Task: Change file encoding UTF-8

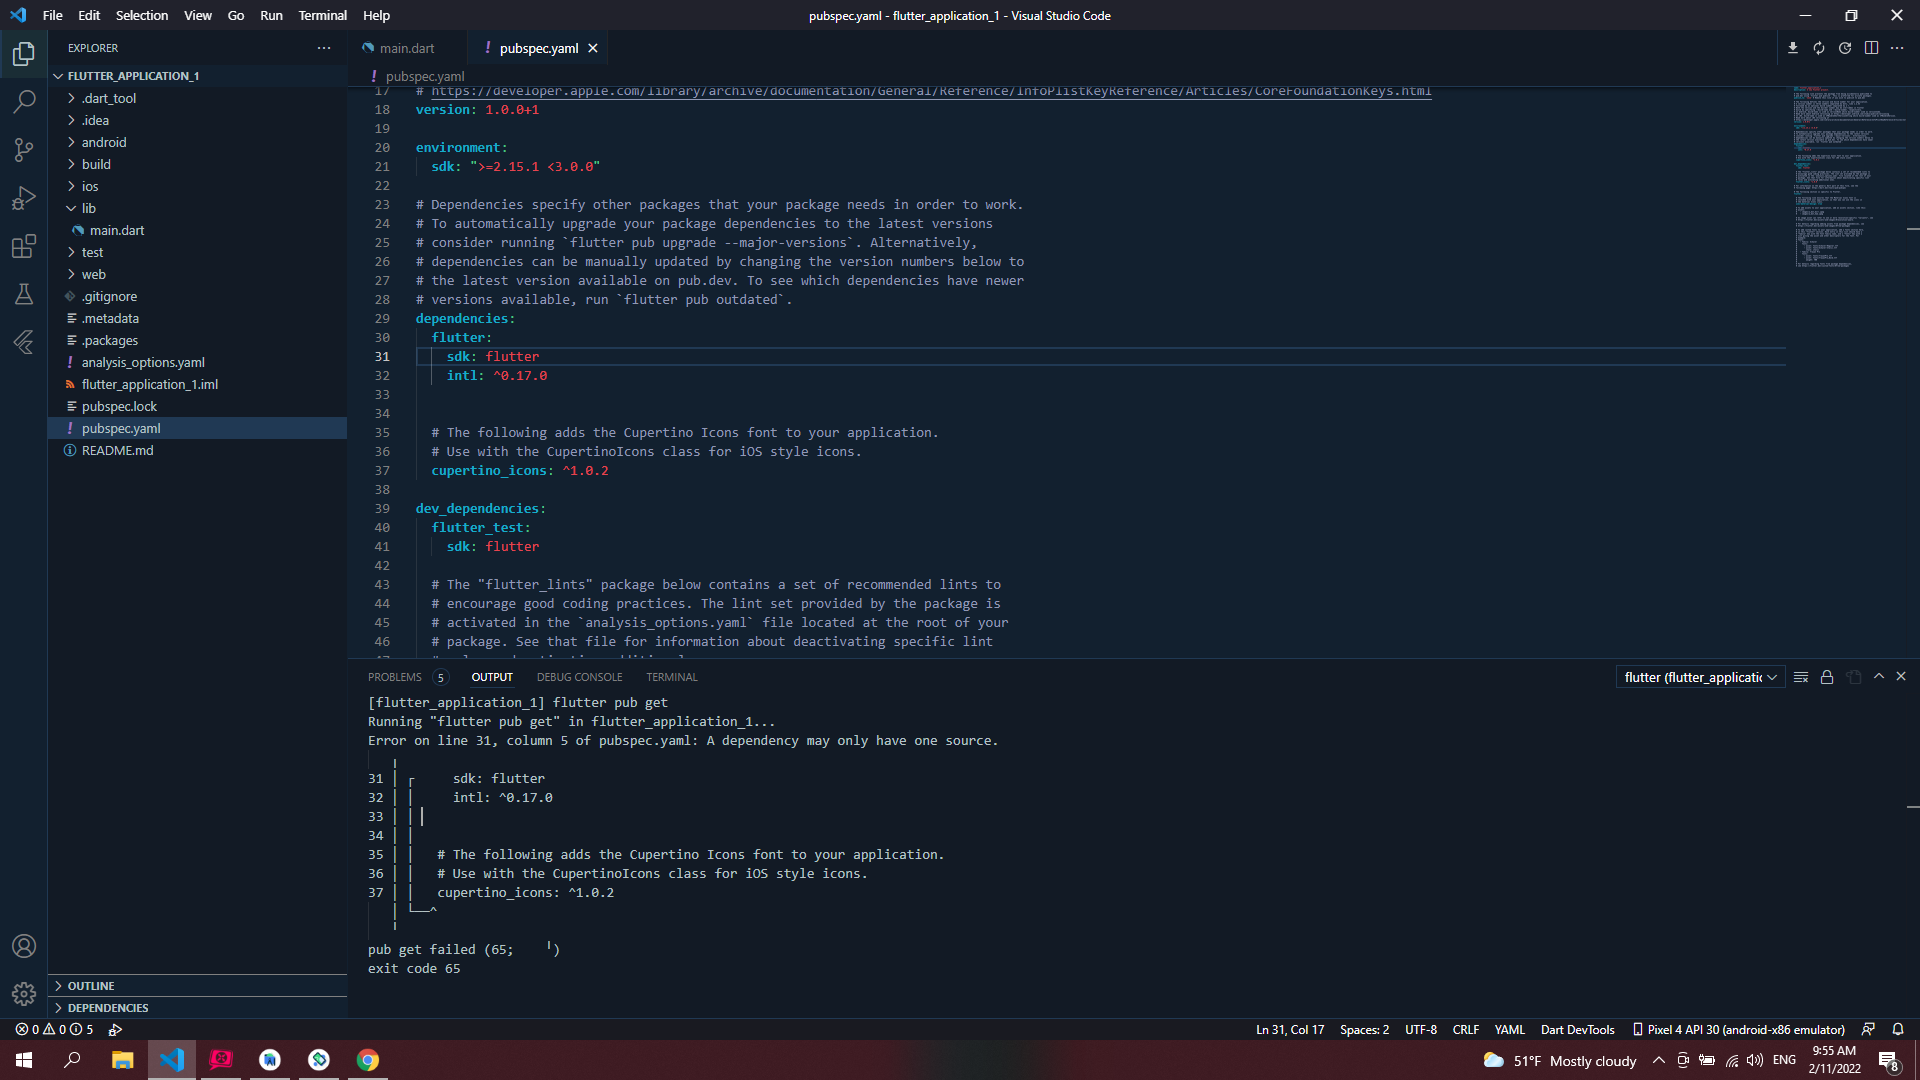Action: (x=1420, y=1029)
